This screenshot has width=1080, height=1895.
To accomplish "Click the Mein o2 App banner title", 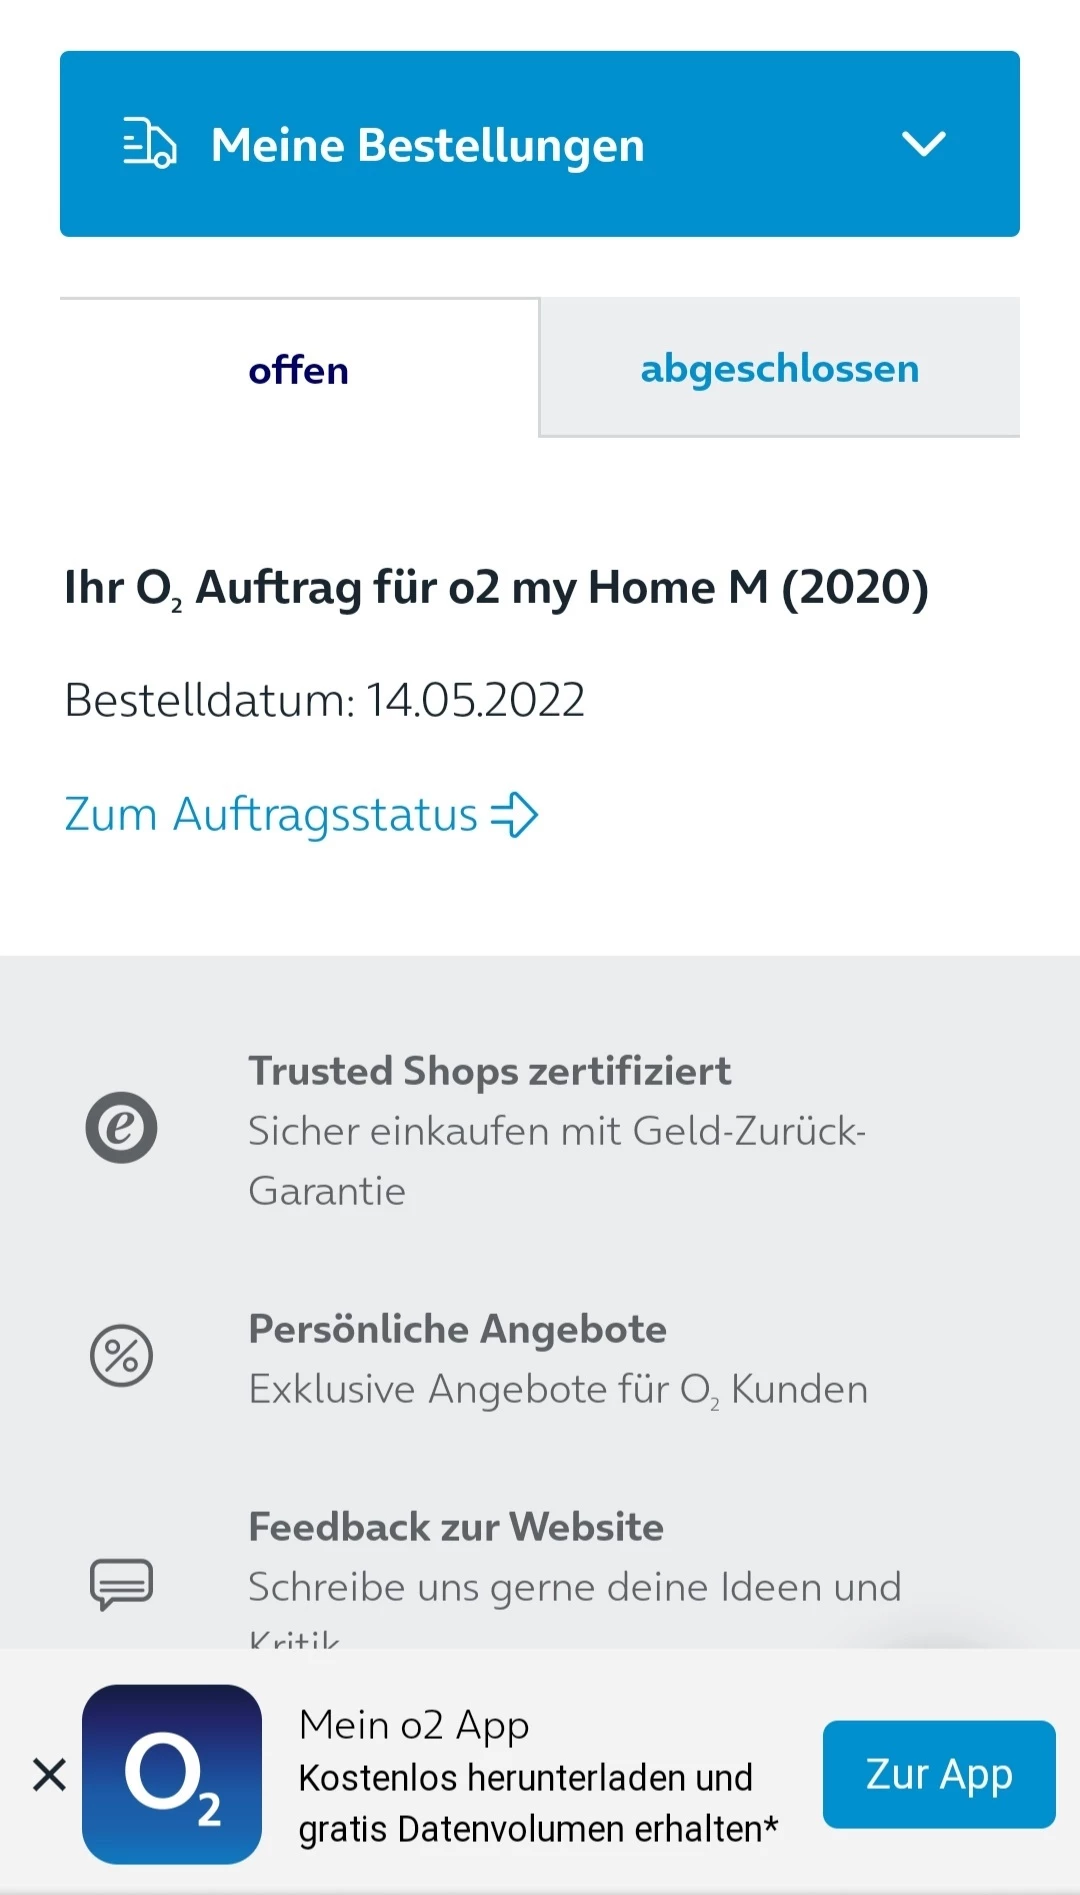I will 414,1725.
